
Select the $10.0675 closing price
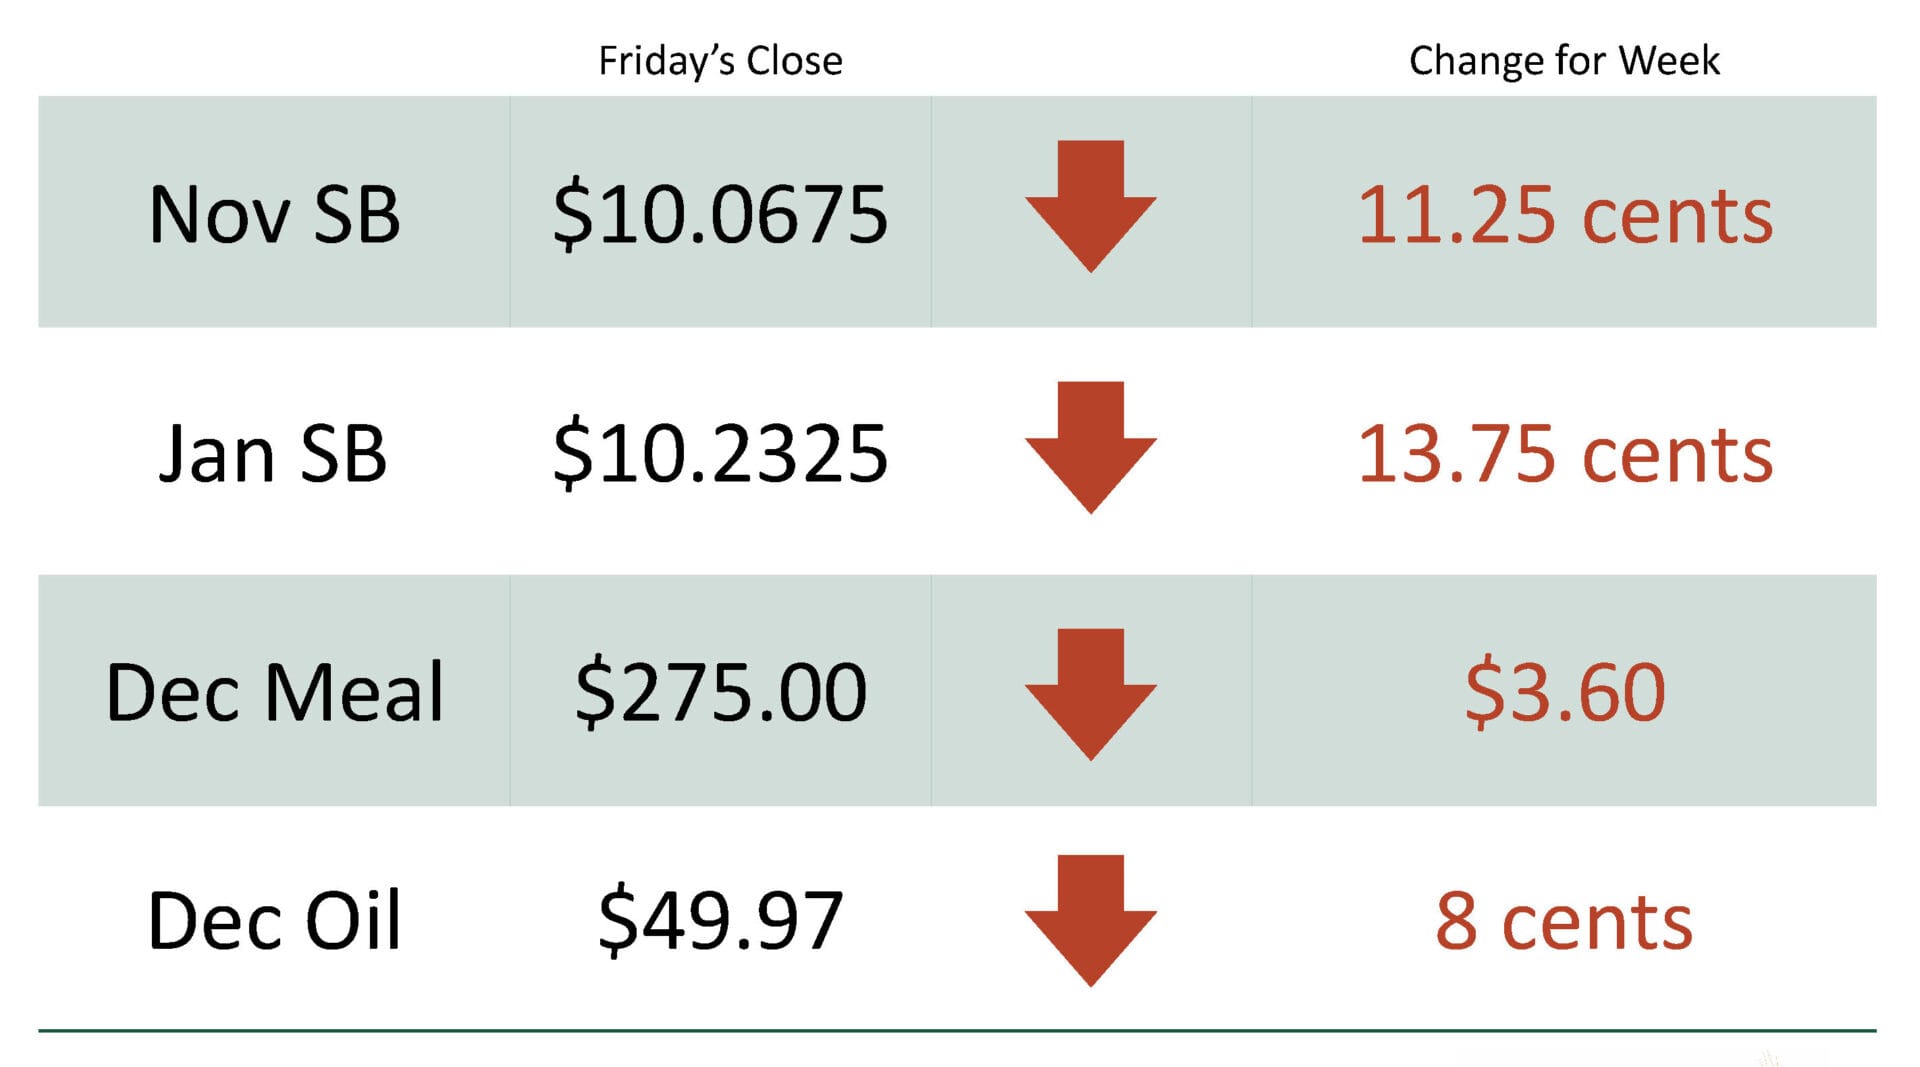[720, 214]
